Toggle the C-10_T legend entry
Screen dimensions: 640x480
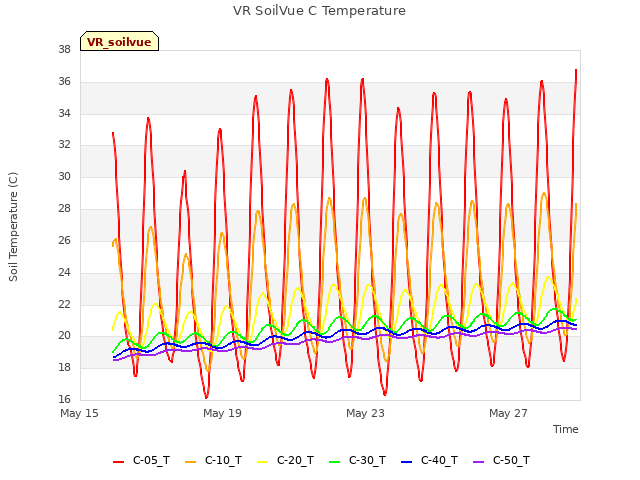[213, 460]
